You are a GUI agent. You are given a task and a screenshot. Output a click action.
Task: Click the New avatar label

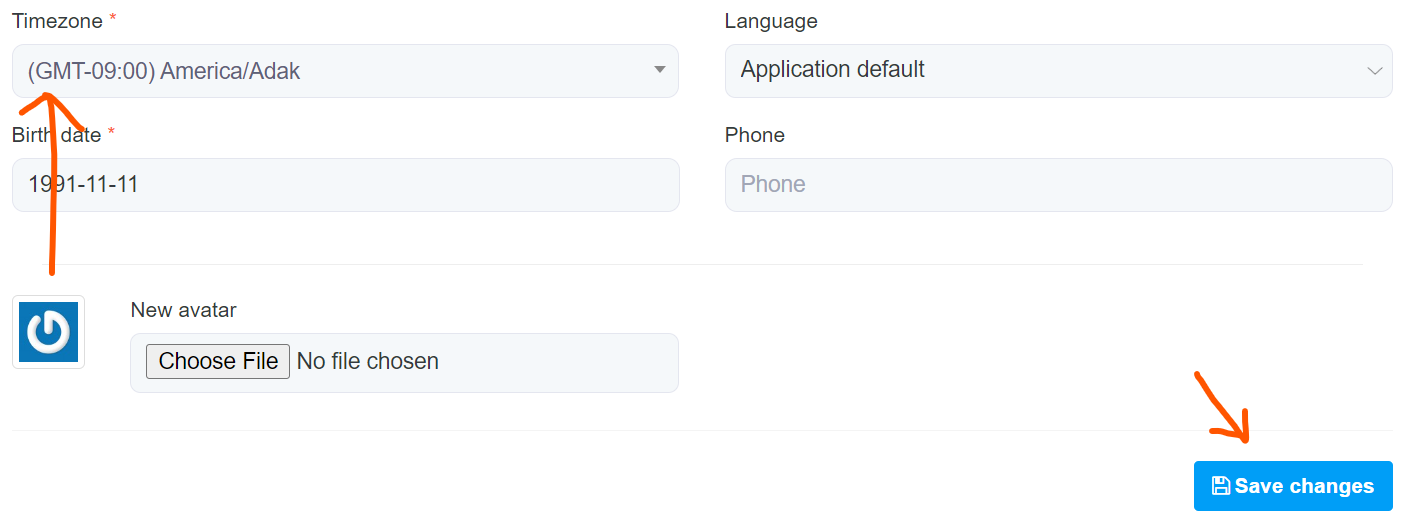pyautogui.click(x=183, y=310)
